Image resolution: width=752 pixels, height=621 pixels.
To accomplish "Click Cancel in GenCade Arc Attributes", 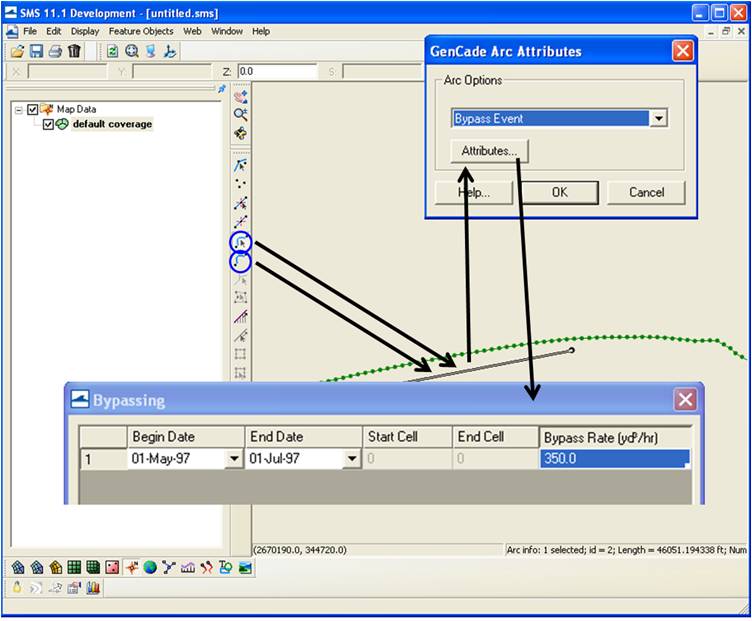I will pos(646,193).
